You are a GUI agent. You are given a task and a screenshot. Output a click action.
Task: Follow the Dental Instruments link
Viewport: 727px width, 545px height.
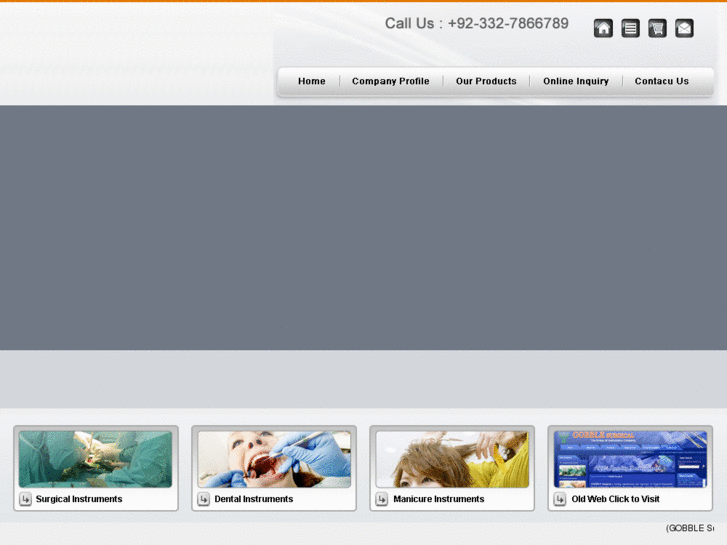[254, 499]
